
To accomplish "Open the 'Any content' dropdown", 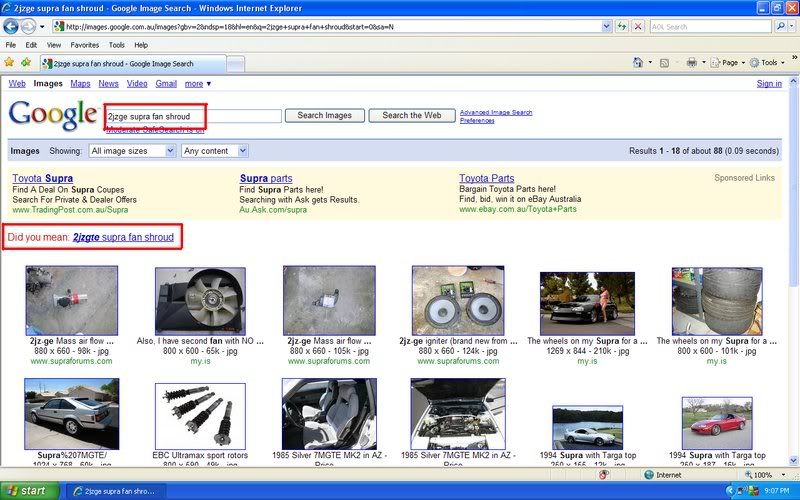I will click(x=214, y=151).
